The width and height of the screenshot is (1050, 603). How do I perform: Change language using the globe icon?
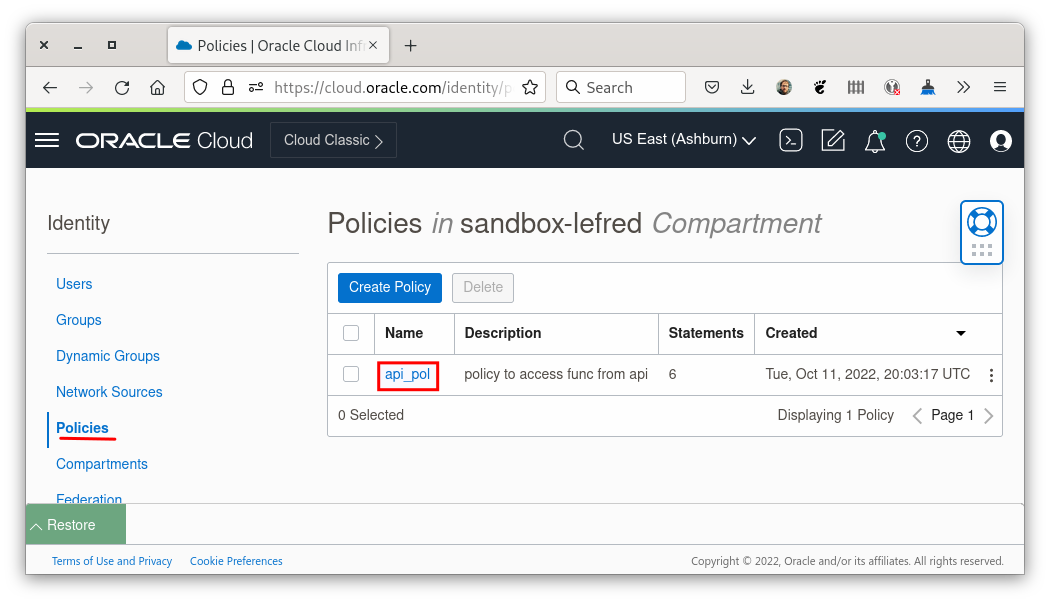(x=958, y=140)
